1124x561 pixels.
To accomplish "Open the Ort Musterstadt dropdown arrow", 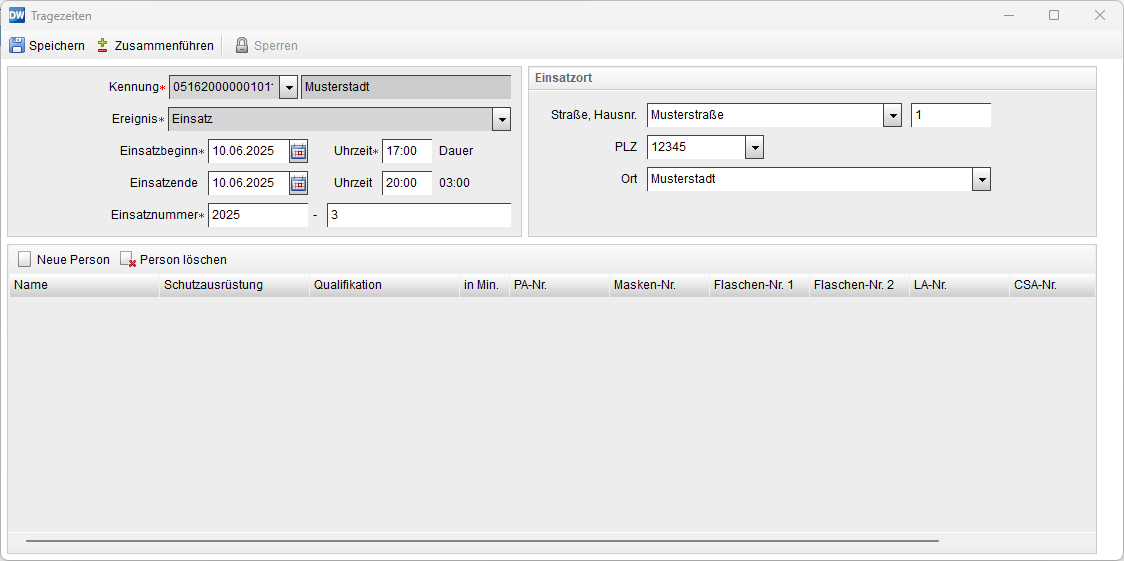I will coord(981,179).
